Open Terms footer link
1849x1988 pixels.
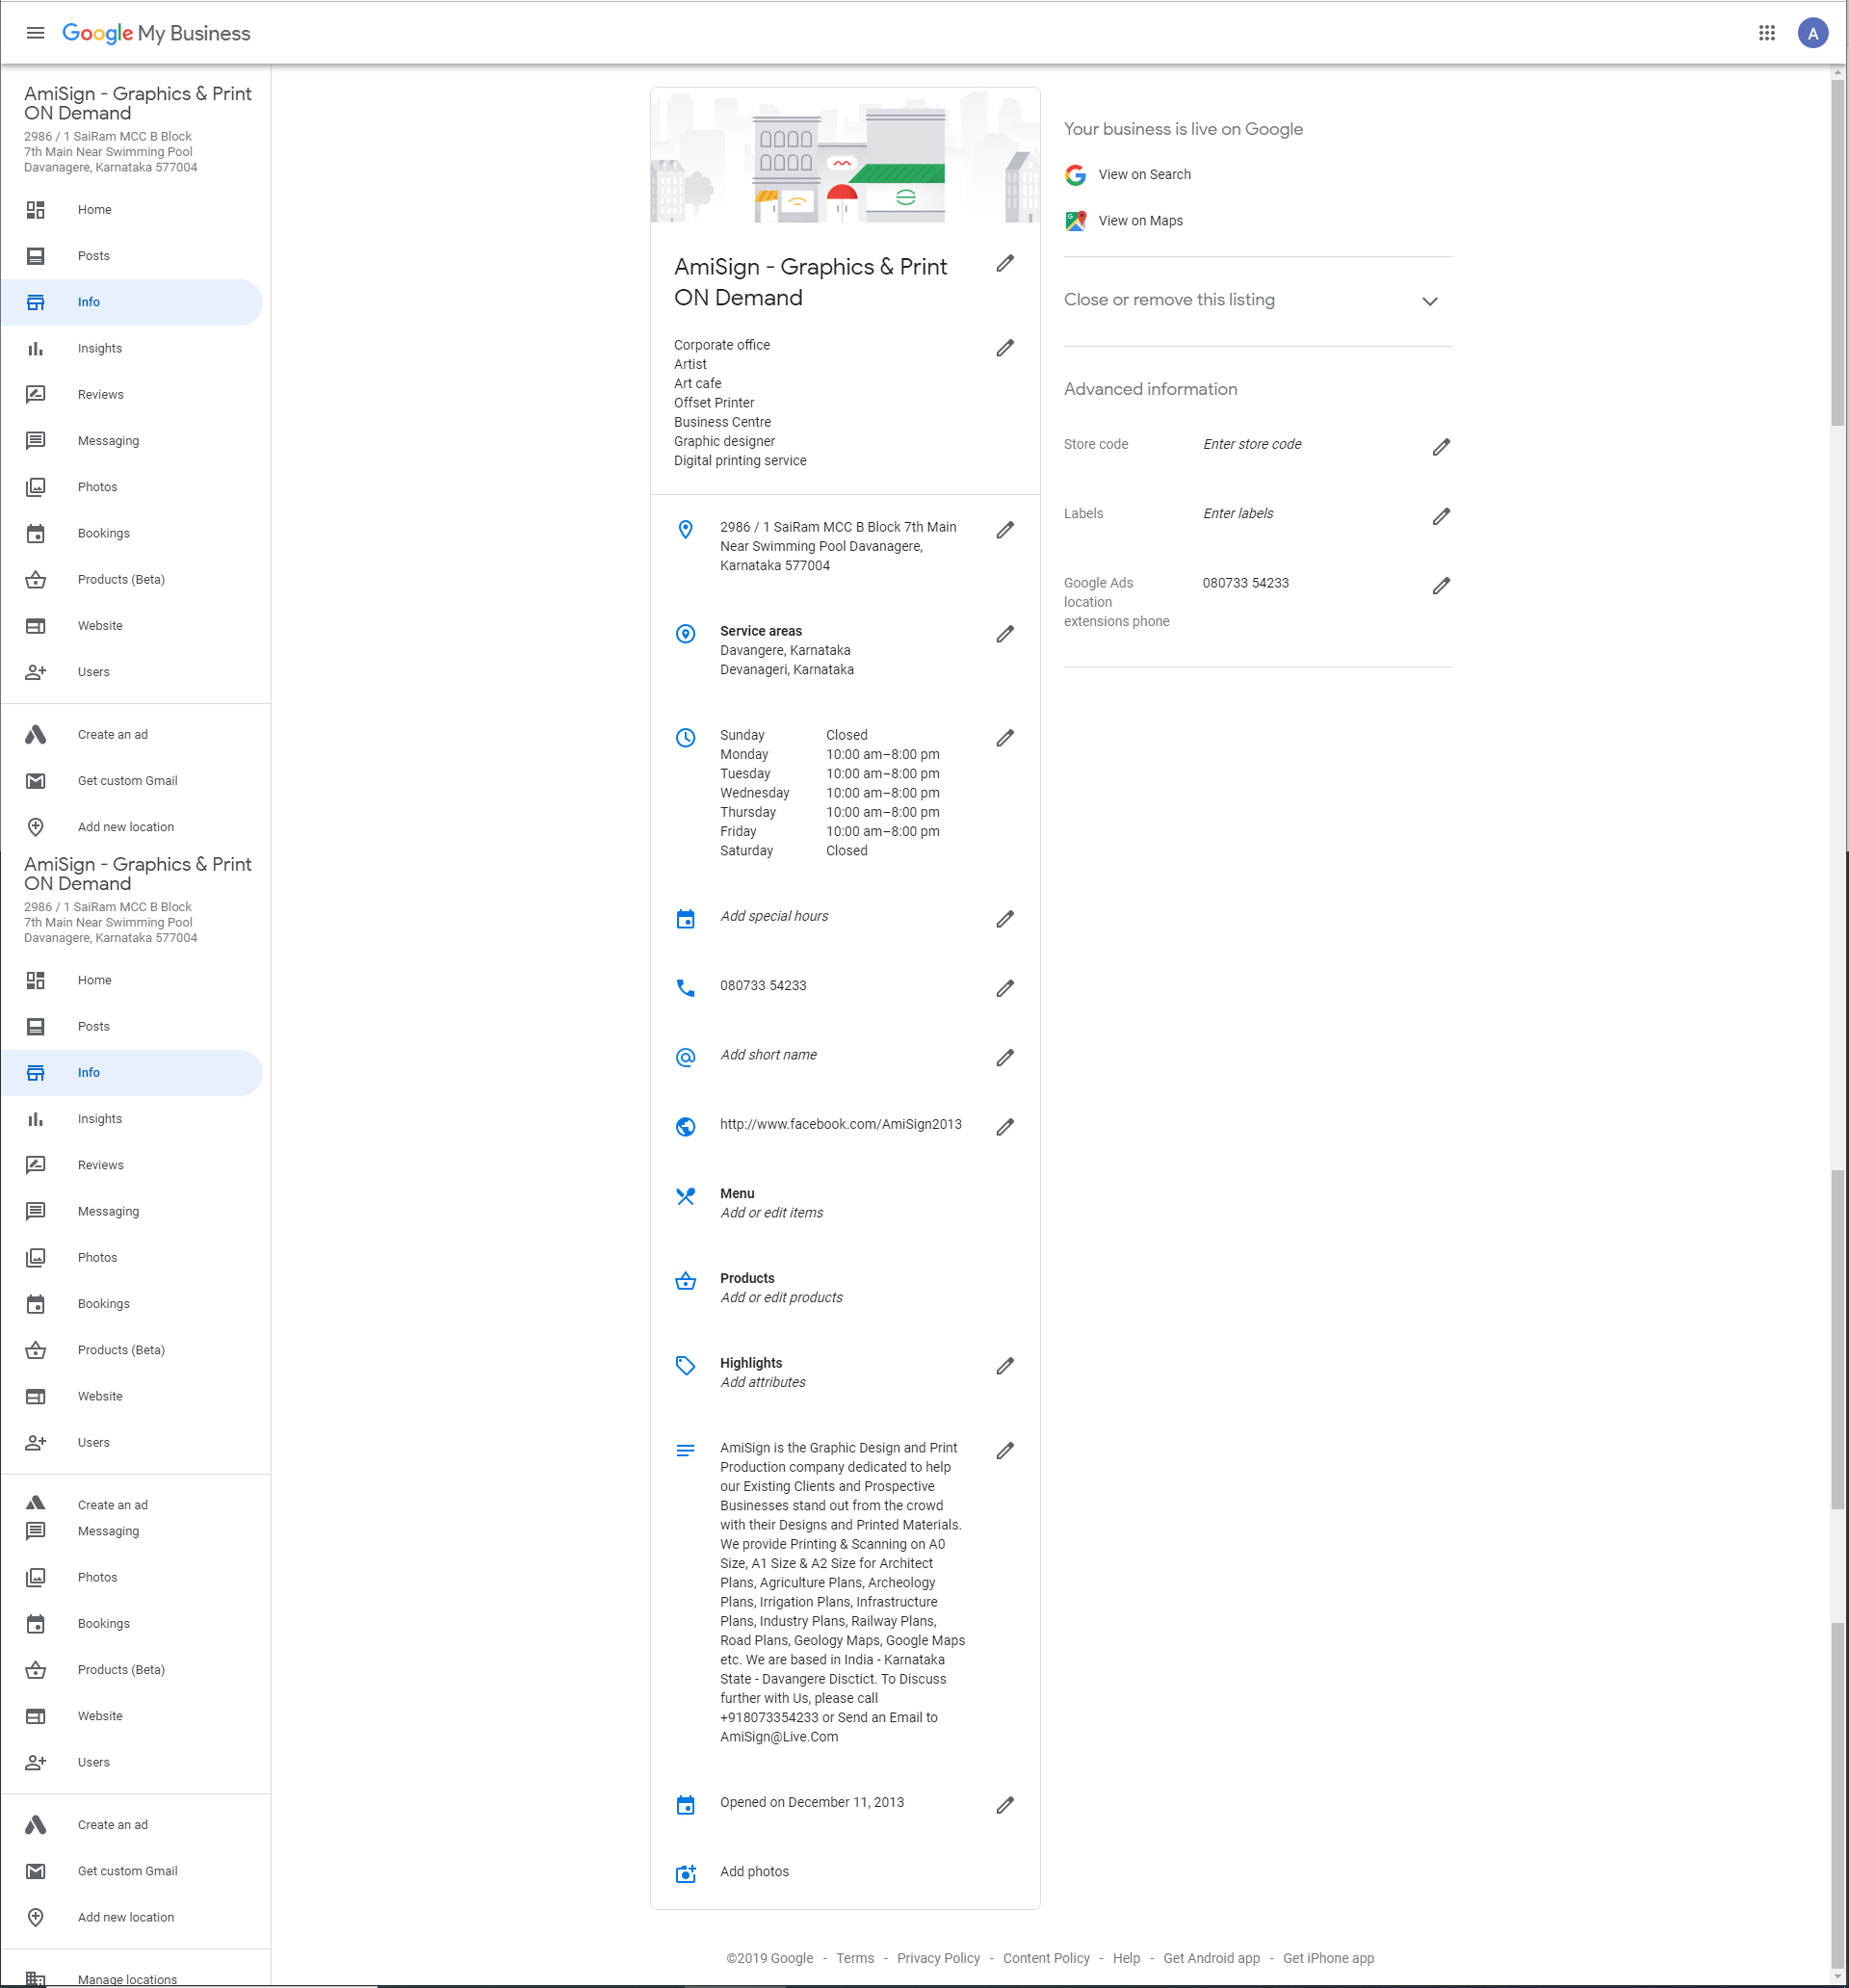click(x=855, y=1958)
